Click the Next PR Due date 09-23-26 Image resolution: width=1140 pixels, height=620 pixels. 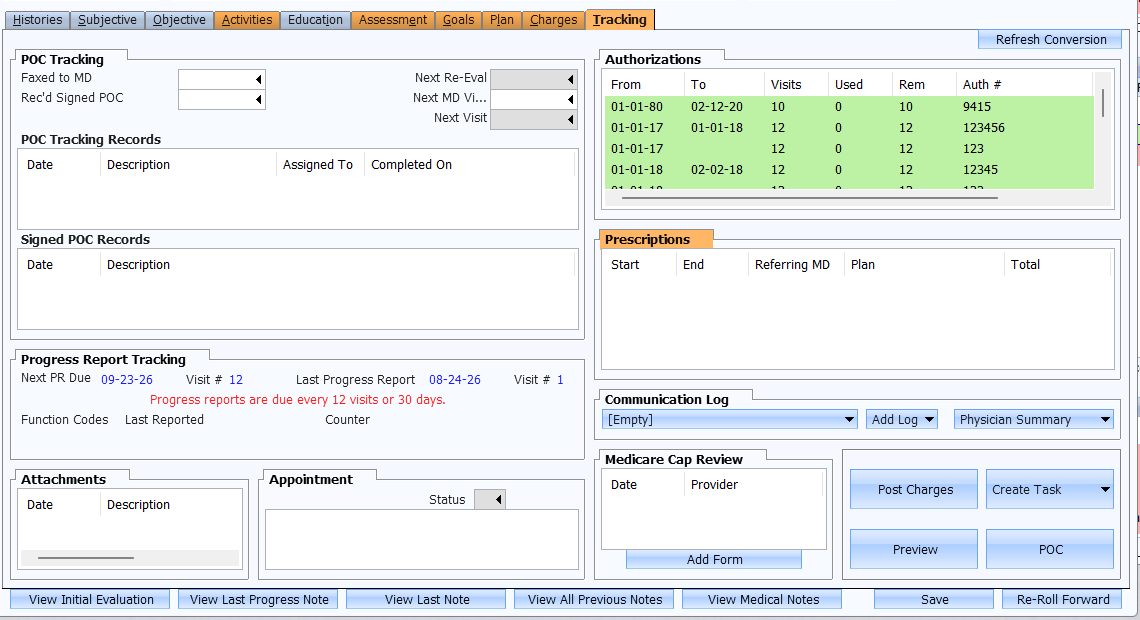tap(127, 379)
